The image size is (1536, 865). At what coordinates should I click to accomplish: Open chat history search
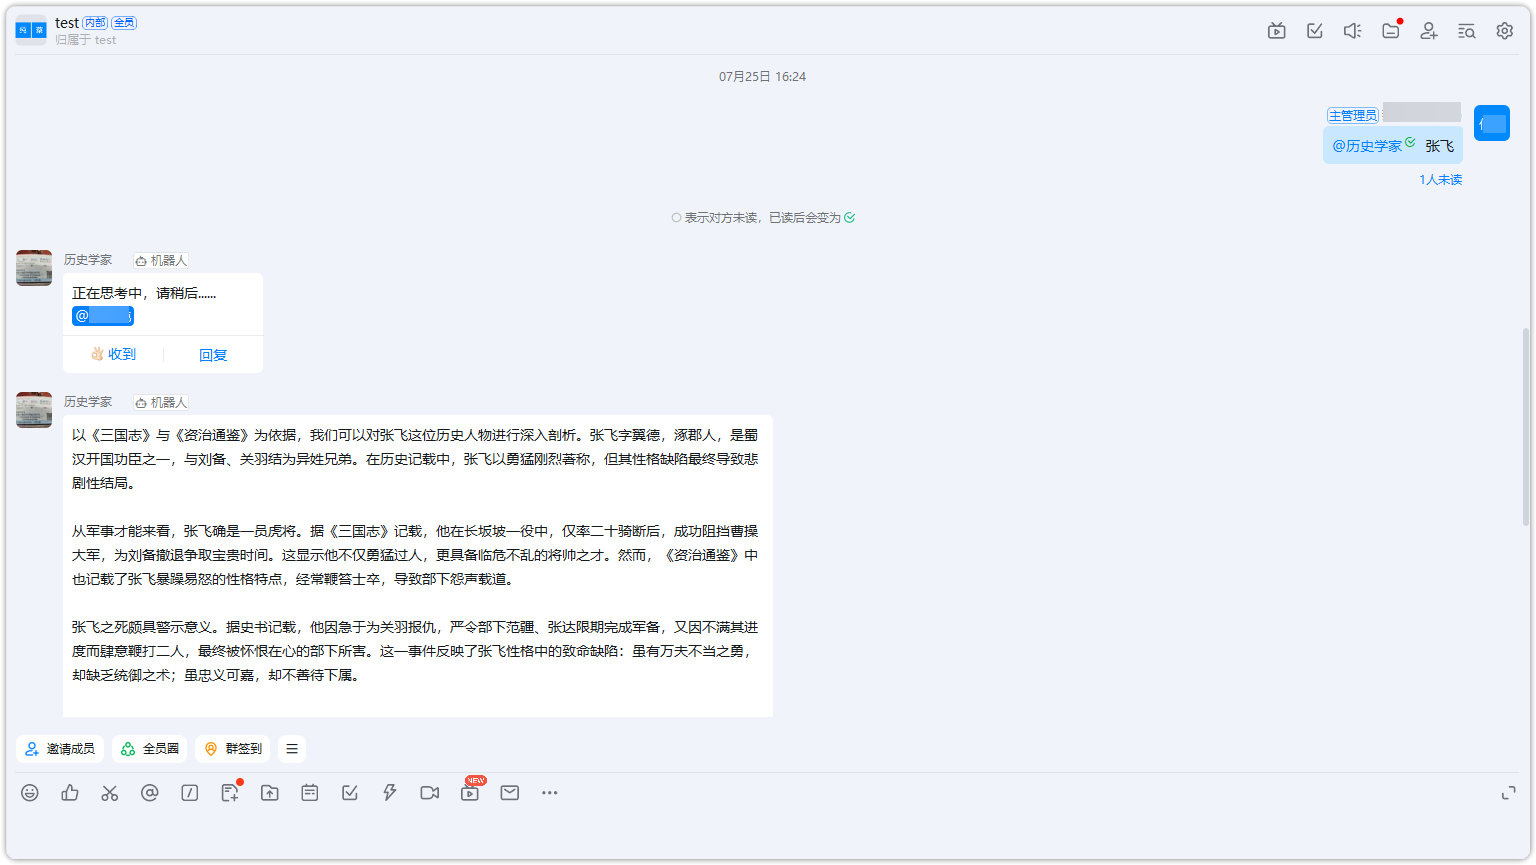1465,31
